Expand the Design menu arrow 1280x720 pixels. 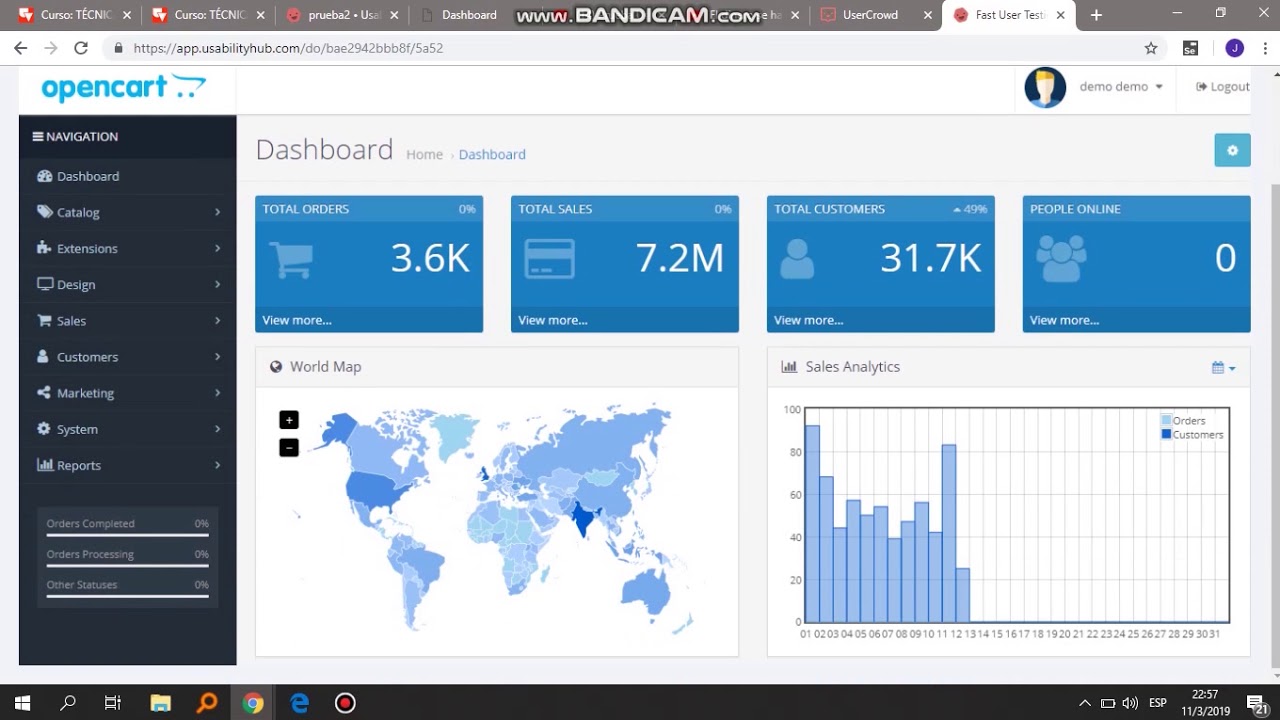click(x=217, y=284)
